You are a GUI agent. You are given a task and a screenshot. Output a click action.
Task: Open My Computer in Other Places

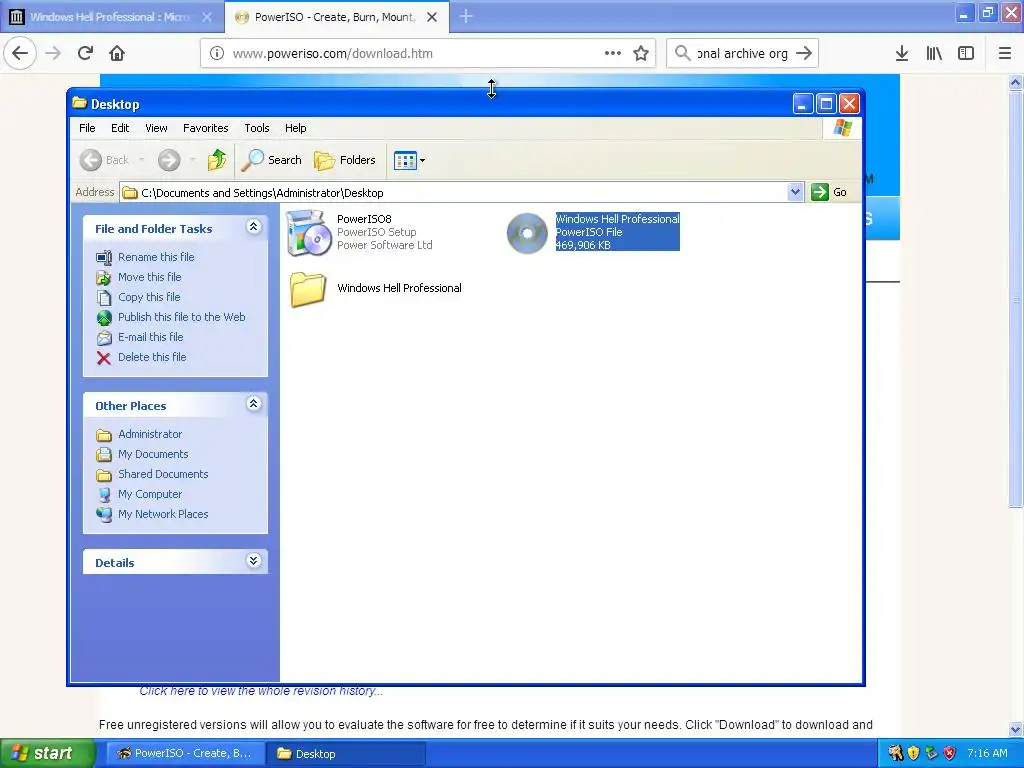pyautogui.click(x=150, y=494)
